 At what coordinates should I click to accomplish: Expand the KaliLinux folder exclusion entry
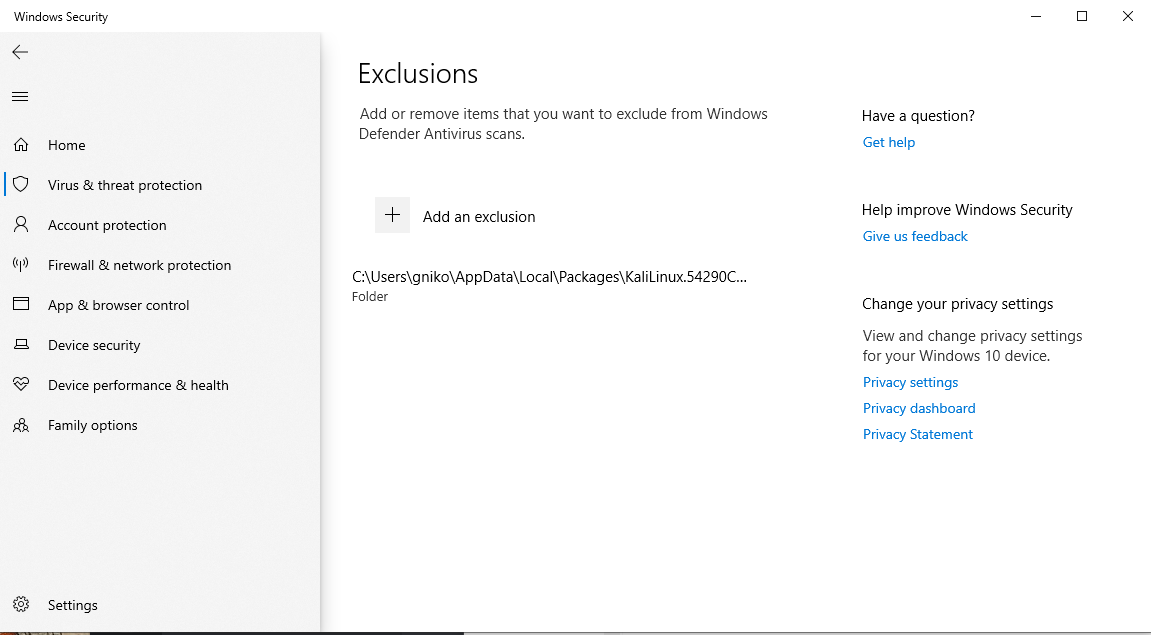[x=549, y=286]
